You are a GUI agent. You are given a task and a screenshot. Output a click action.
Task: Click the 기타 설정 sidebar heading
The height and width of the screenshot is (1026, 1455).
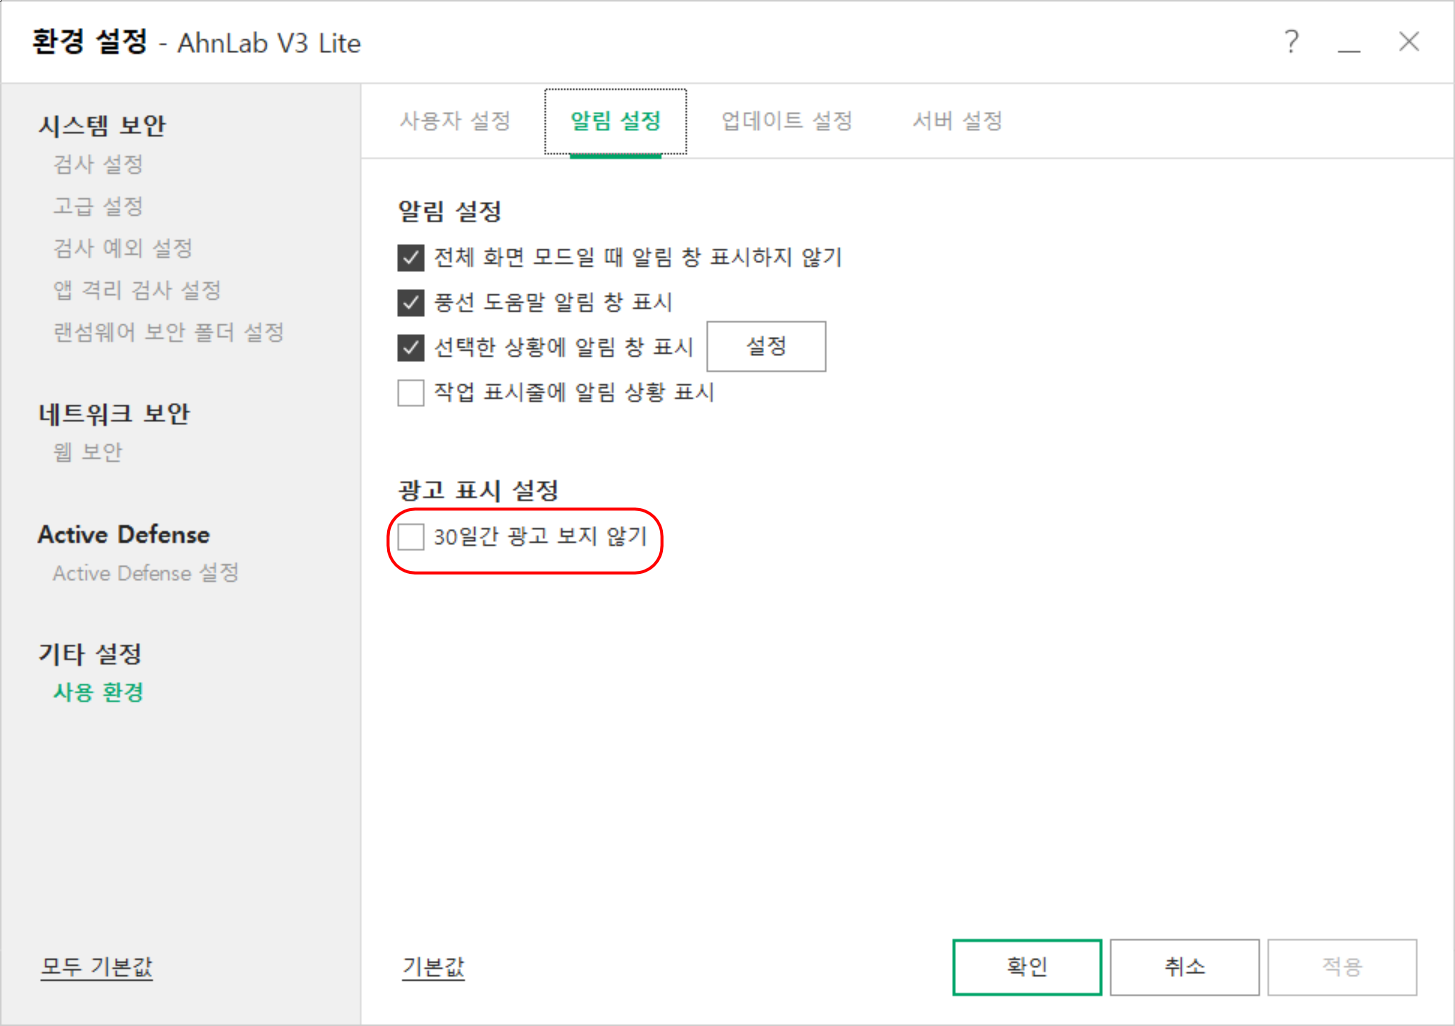(90, 654)
